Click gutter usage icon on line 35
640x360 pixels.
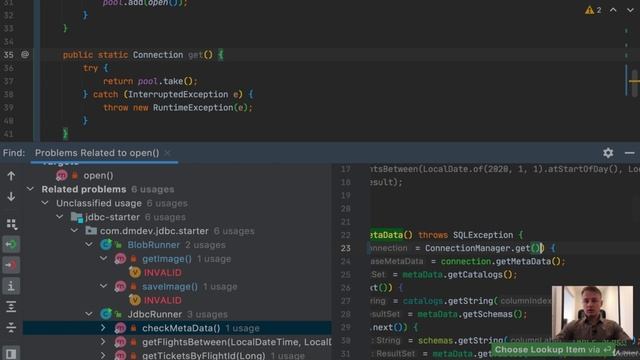[x=25, y=54]
